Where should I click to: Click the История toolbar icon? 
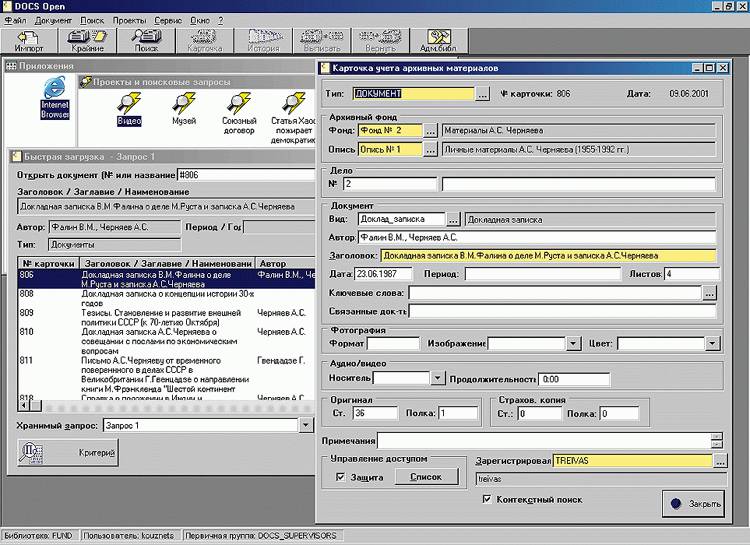(264, 40)
